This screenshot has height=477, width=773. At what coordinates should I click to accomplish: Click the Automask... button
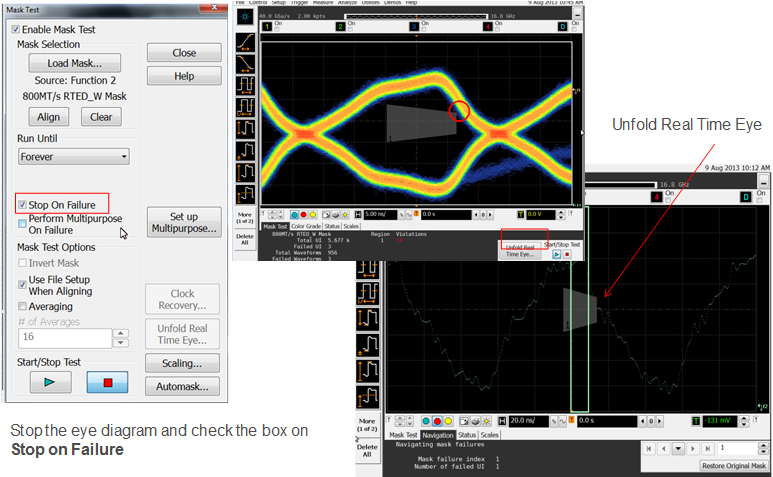coord(184,386)
